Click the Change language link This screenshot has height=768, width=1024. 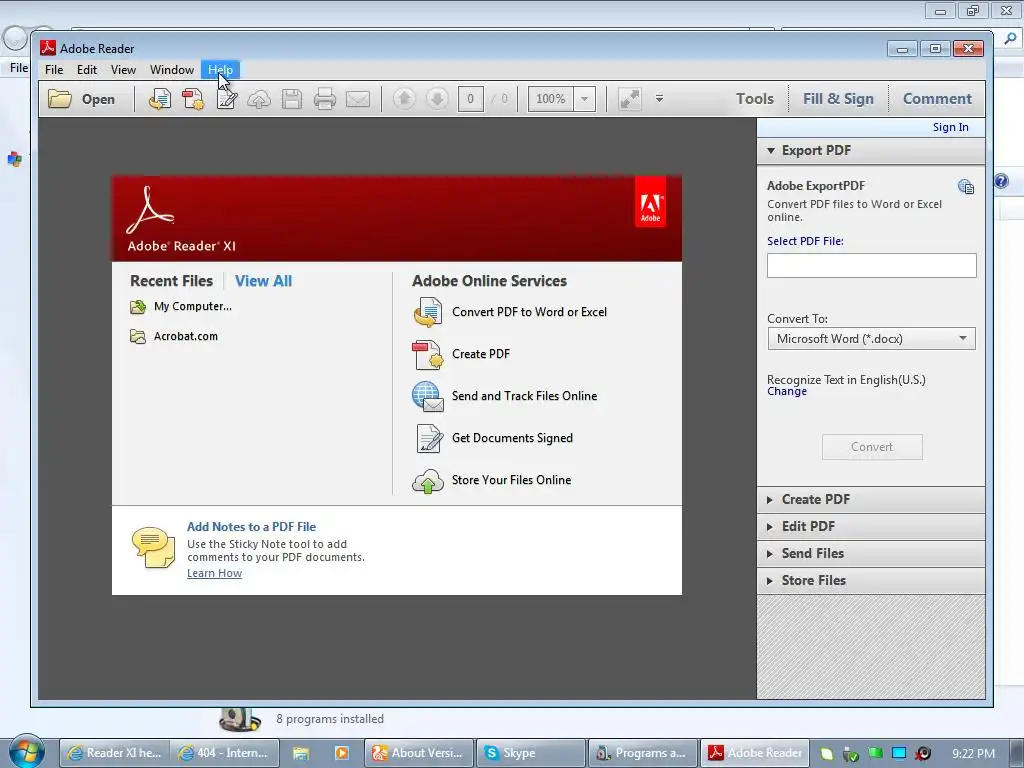click(x=787, y=391)
